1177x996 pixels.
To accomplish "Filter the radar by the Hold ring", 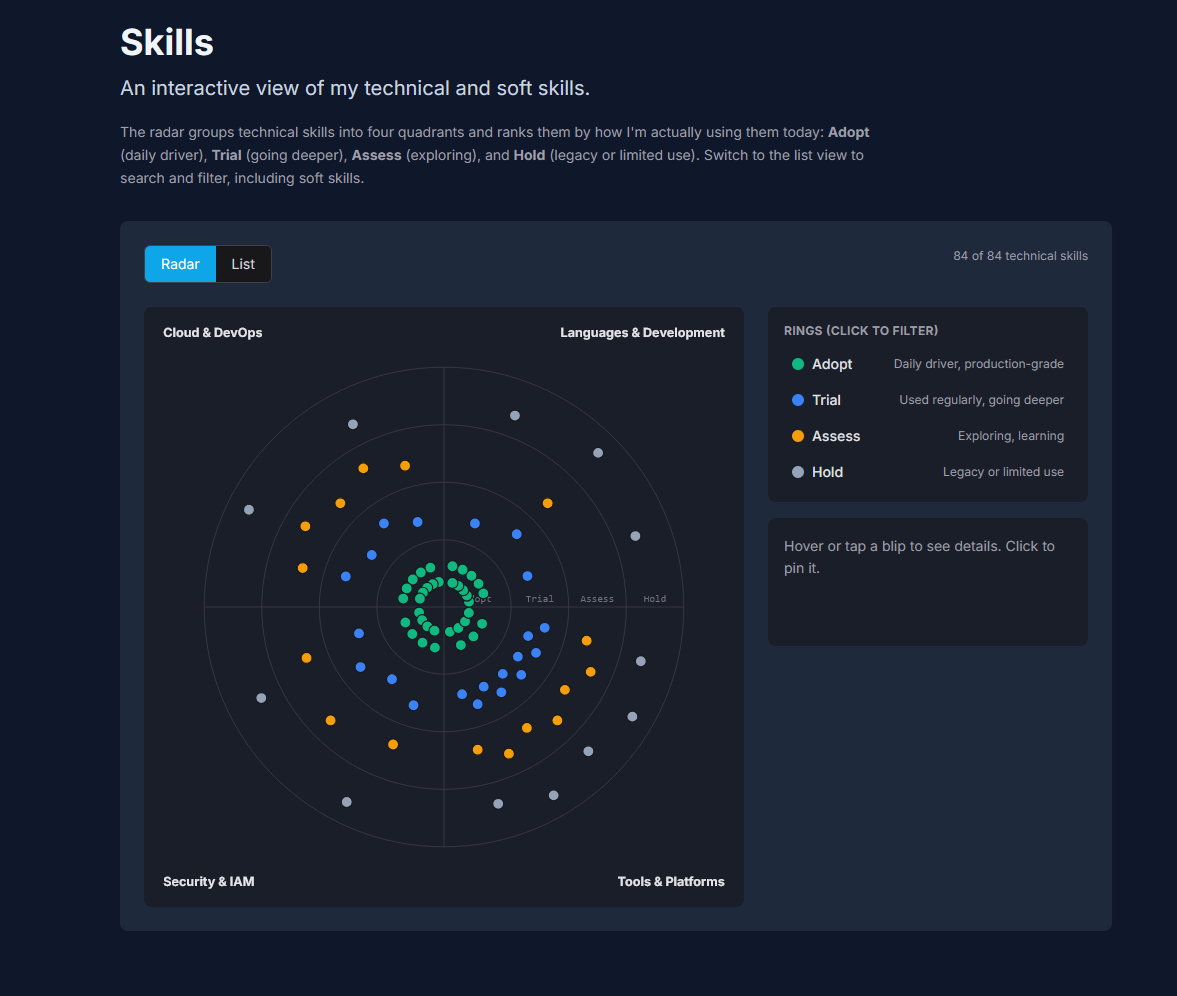I will [x=928, y=472].
